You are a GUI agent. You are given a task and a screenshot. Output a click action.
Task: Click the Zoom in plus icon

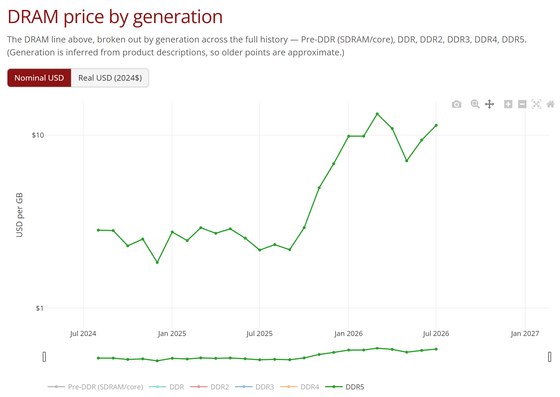(508, 104)
